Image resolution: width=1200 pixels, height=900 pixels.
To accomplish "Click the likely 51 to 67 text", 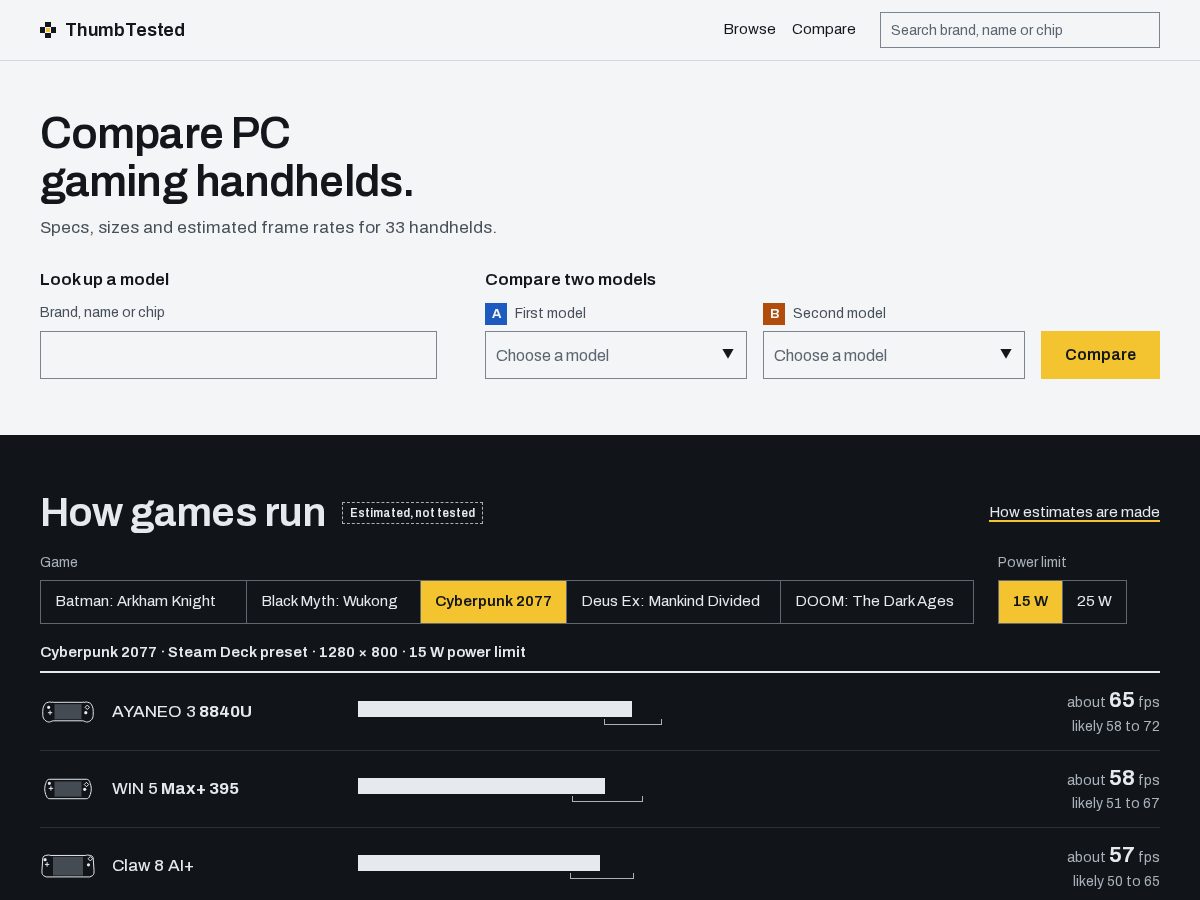I will [x=1116, y=803].
